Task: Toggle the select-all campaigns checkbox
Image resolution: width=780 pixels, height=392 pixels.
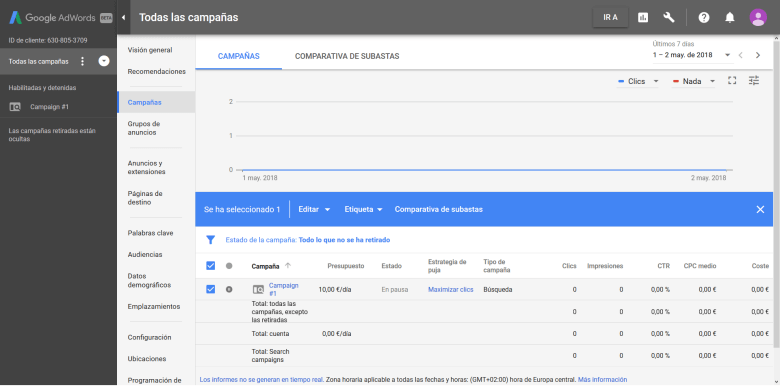Action: (x=210, y=266)
